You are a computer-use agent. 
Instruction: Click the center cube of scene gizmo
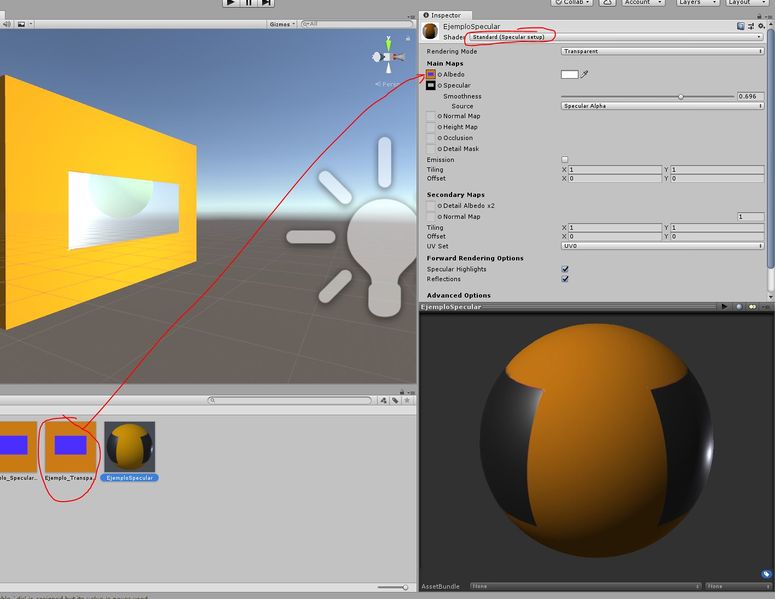pyautogui.click(x=388, y=57)
